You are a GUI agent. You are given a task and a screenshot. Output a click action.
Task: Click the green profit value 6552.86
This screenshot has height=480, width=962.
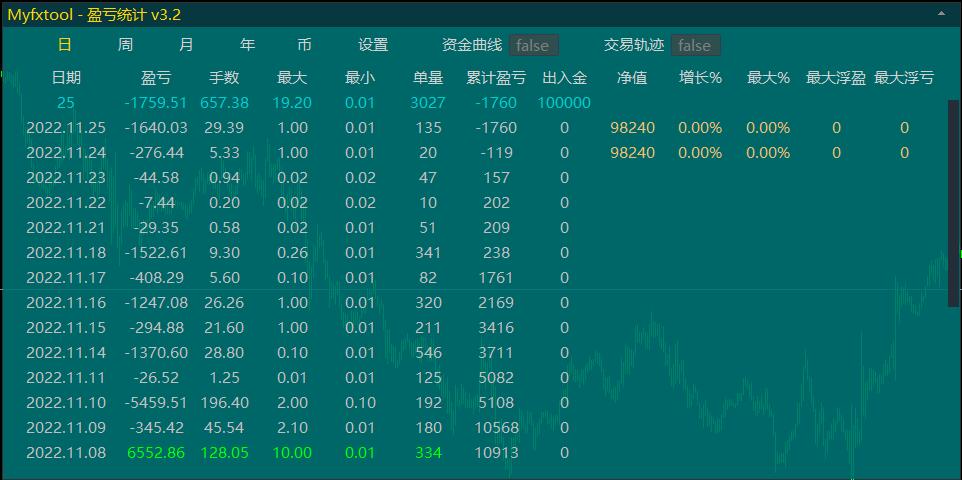[x=156, y=452]
